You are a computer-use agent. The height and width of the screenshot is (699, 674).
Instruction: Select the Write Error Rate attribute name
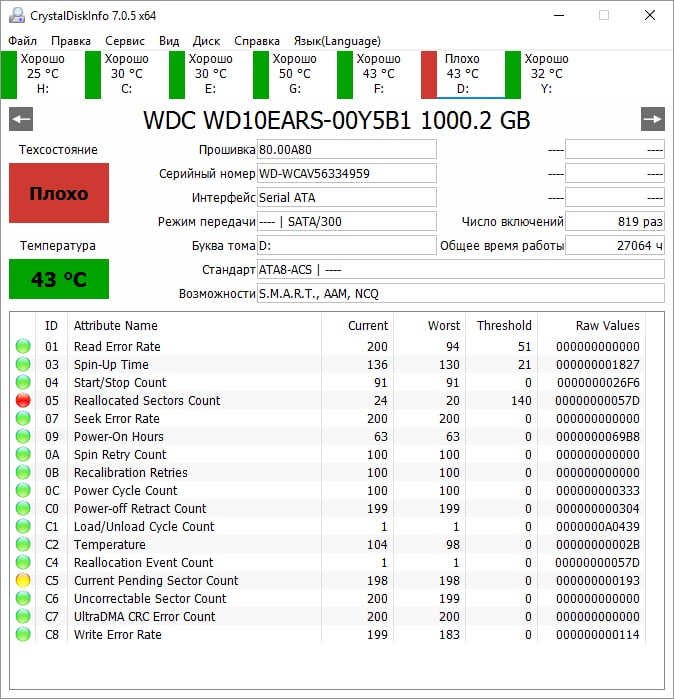(x=118, y=634)
